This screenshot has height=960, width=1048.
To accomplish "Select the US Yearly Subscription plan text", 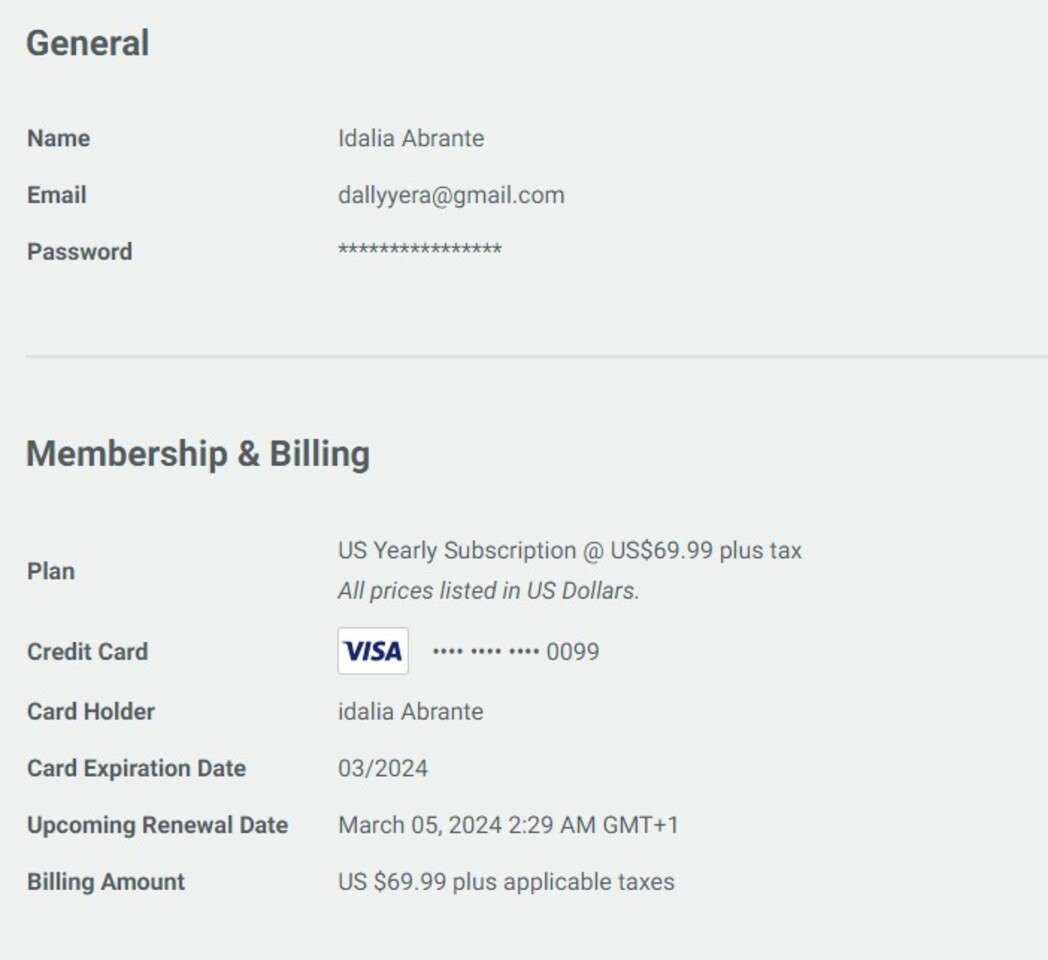I will tap(569, 550).
